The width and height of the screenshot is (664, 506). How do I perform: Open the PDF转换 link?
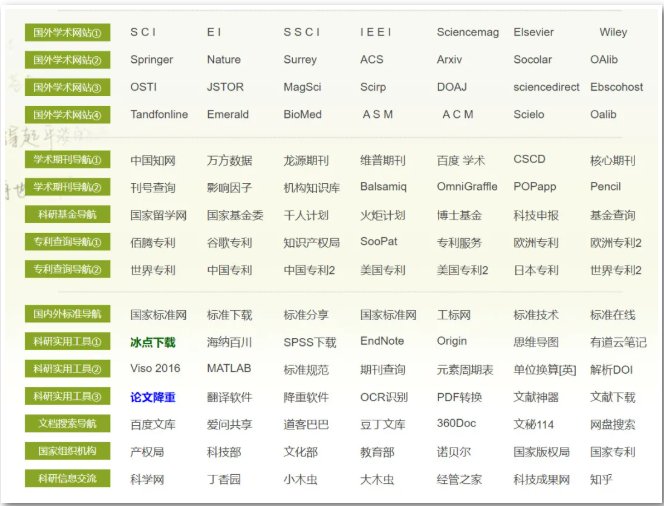coord(459,397)
